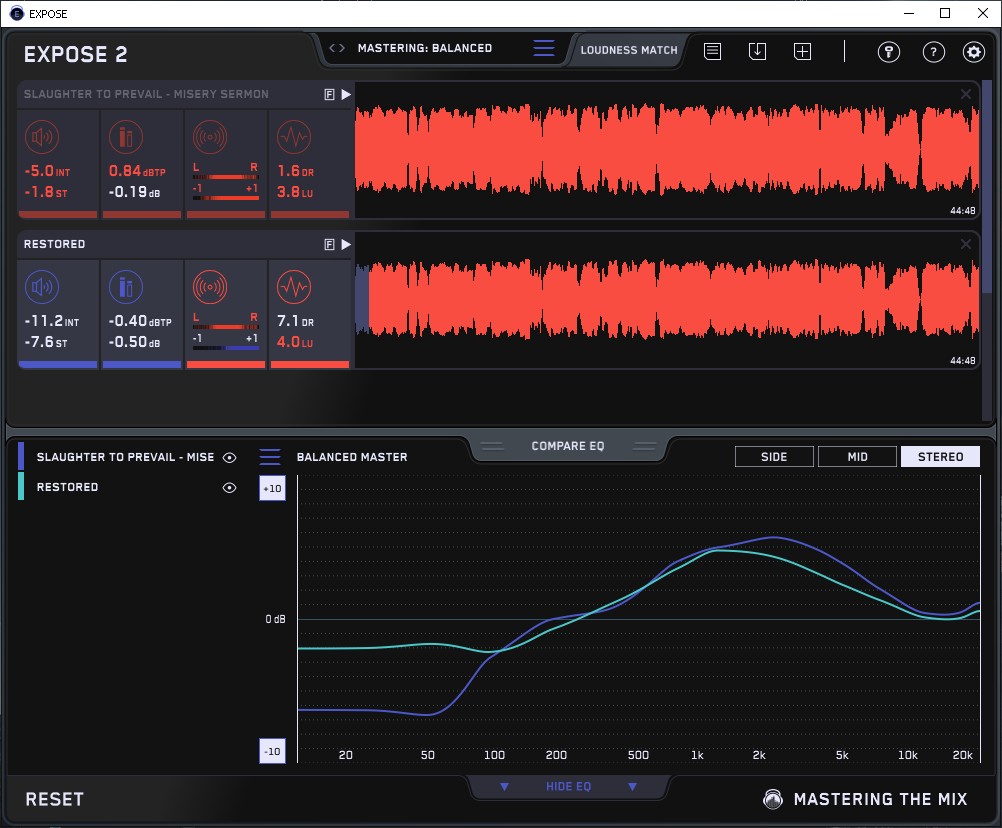Screen dimensions: 1002x828
Task: Toggle the Loudness Match button
Action: [629, 49]
